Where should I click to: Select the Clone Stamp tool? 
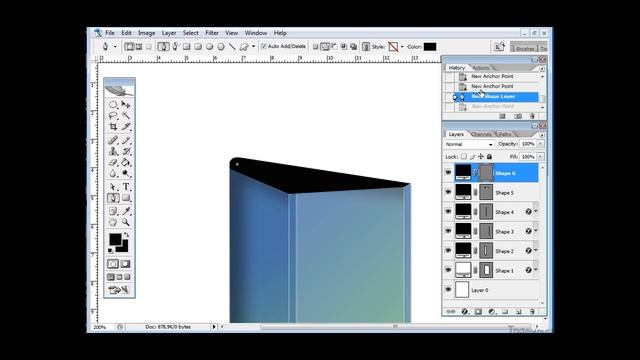coord(113,151)
